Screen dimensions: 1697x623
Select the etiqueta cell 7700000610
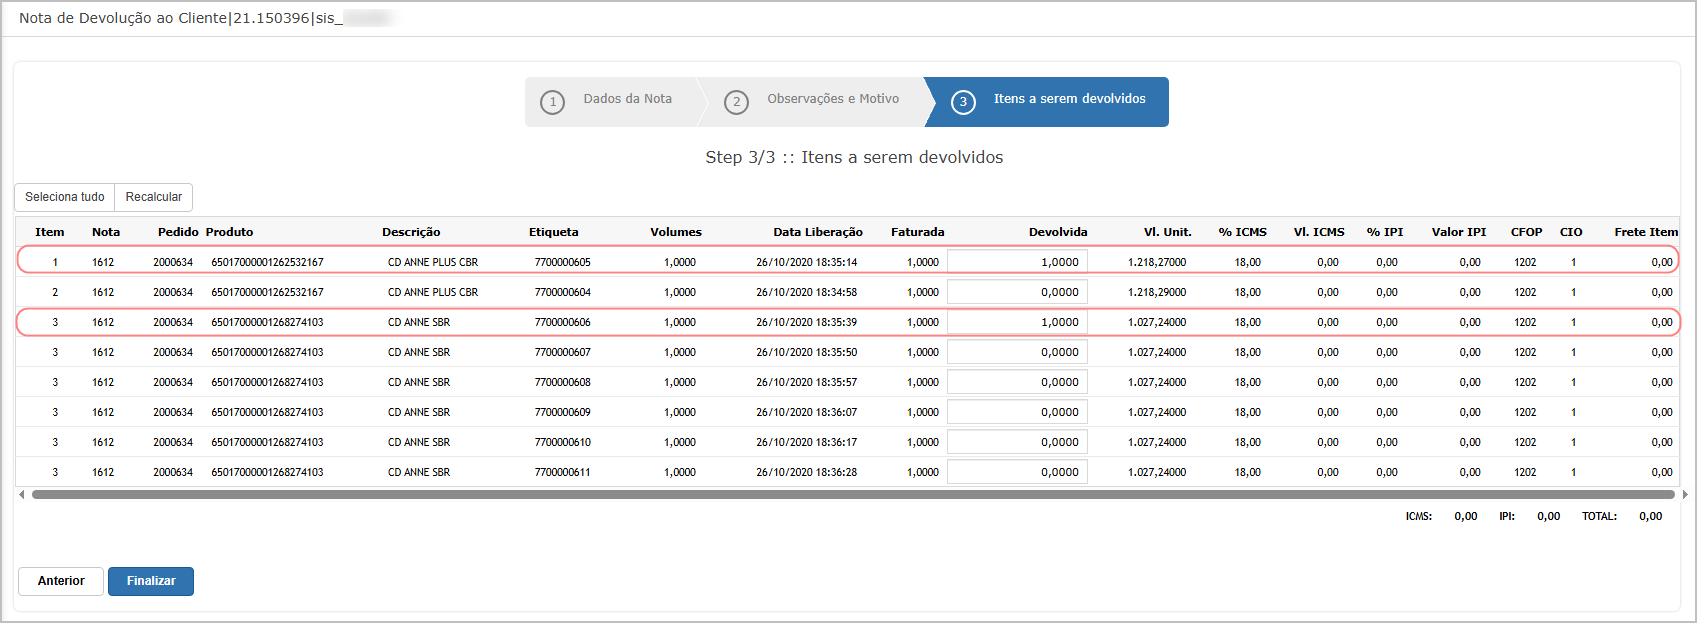(x=562, y=442)
